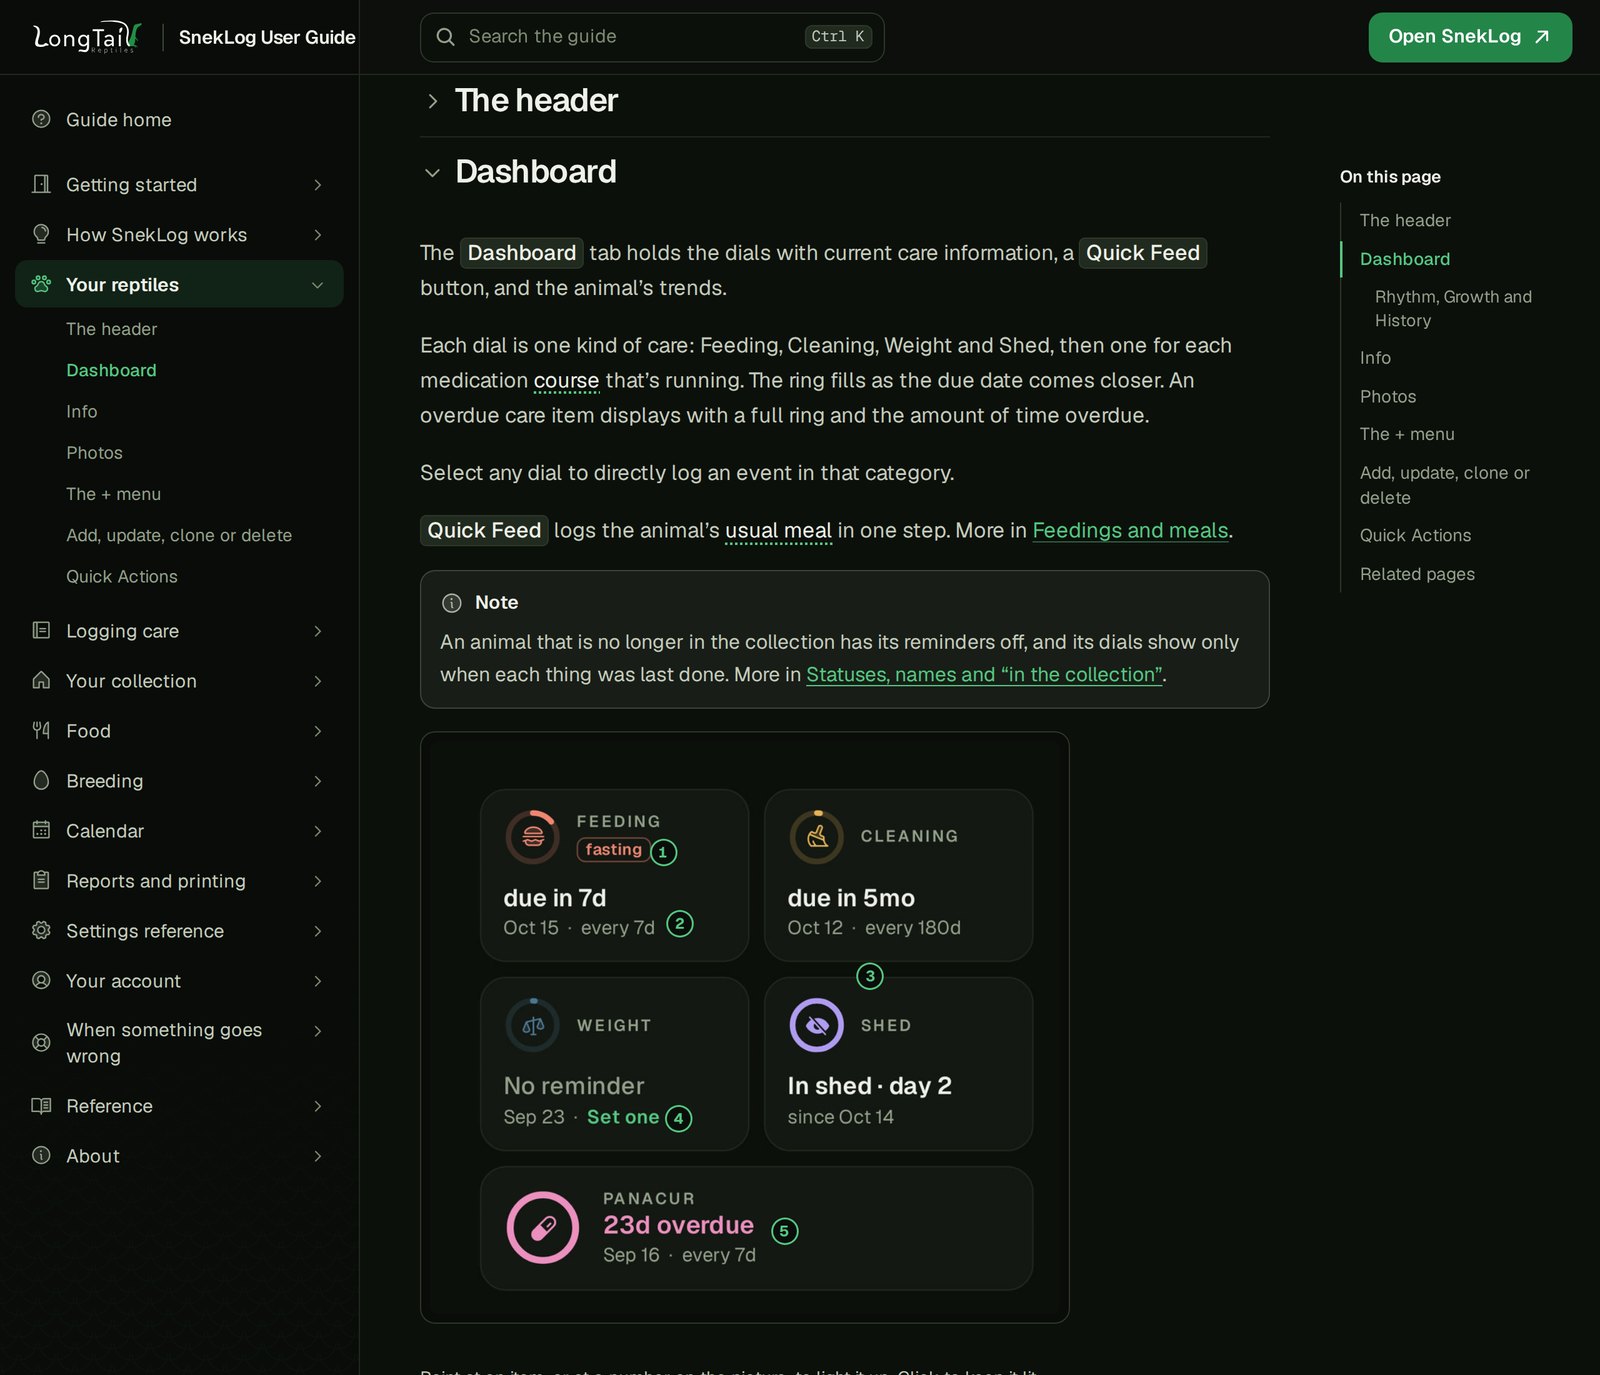Click the Search the guide field
Image resolution: width=1600 pixels, height=1375 pixels.
click(x=652, y=37)
